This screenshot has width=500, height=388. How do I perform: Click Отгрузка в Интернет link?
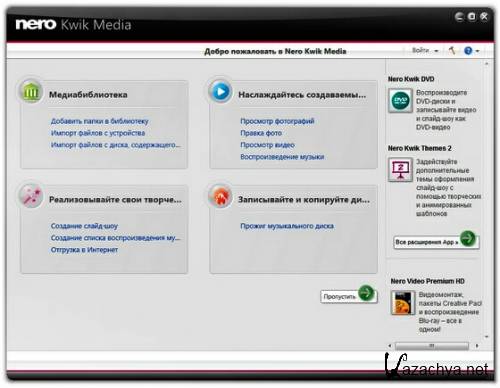(84, 250)
